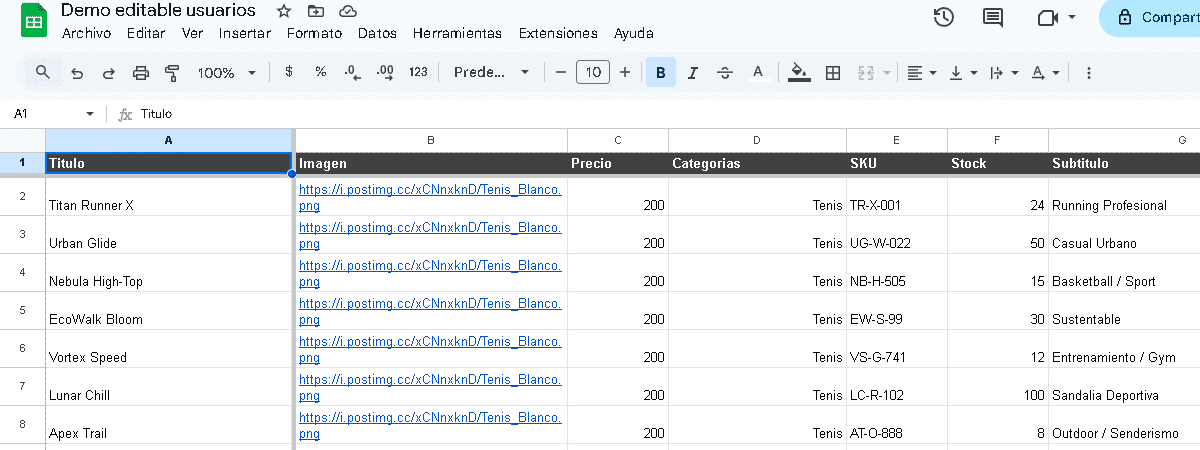
Task: Toggle italic formatting
Action: tap(693, 72)
